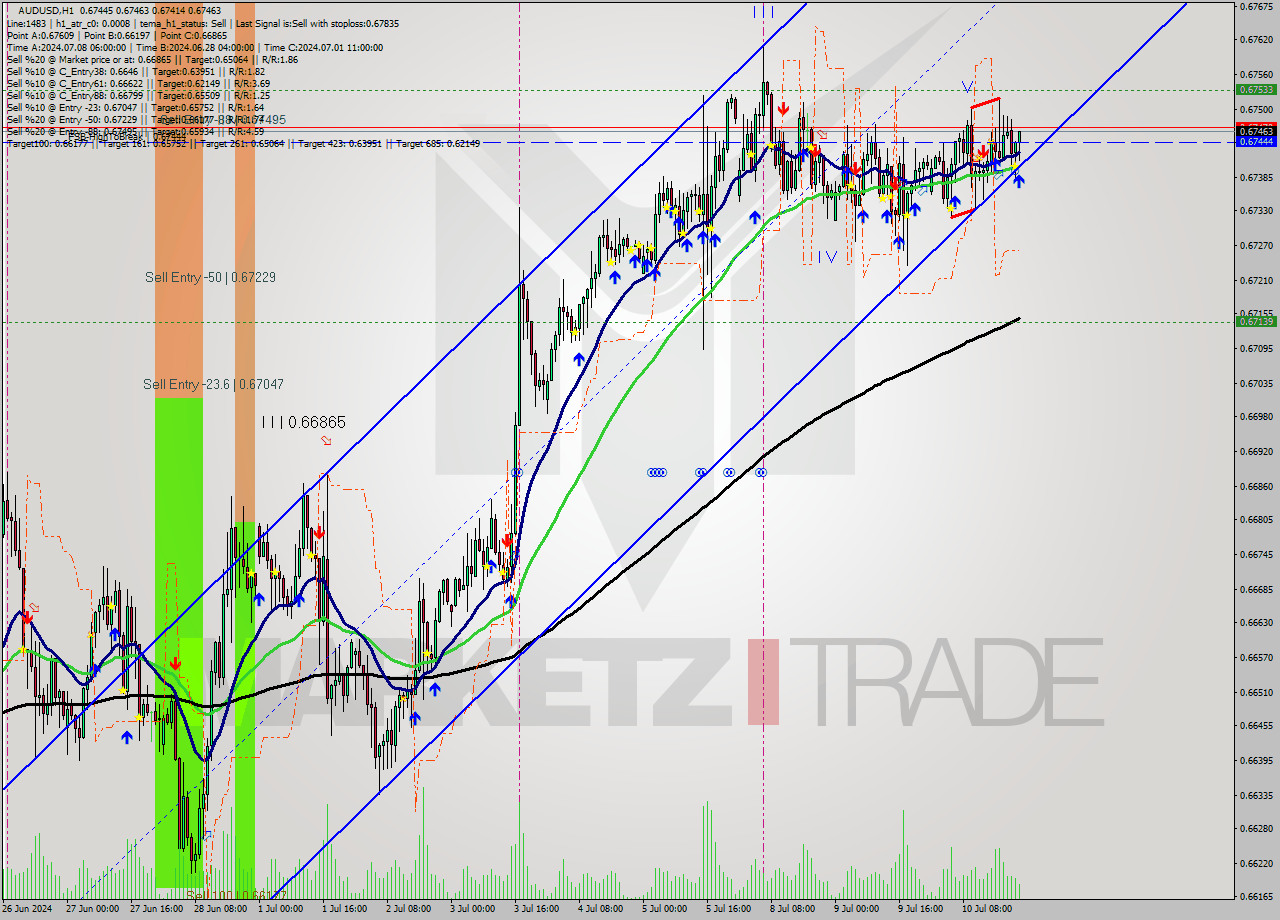Click the '4 Jul 08:00' time label

[600, 909]
